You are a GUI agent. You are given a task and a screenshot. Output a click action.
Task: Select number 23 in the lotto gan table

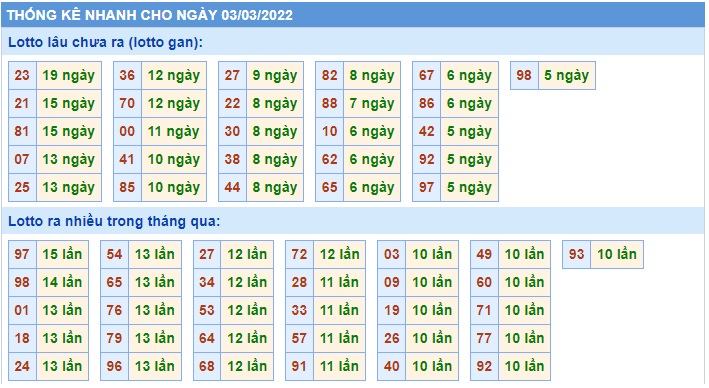22,75
